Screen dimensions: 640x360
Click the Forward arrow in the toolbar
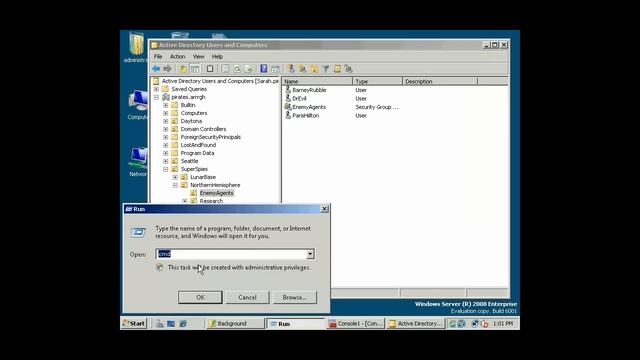click(167, 69)
